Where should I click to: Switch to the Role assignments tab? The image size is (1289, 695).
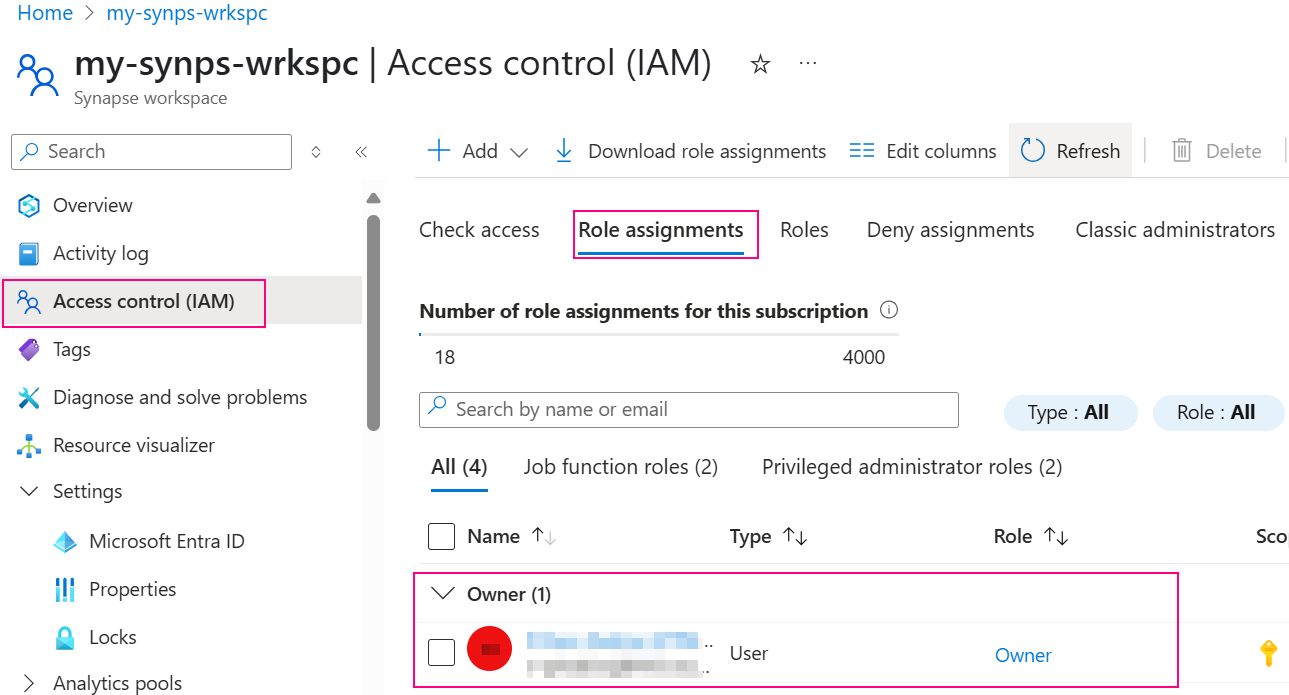[661, 230]
